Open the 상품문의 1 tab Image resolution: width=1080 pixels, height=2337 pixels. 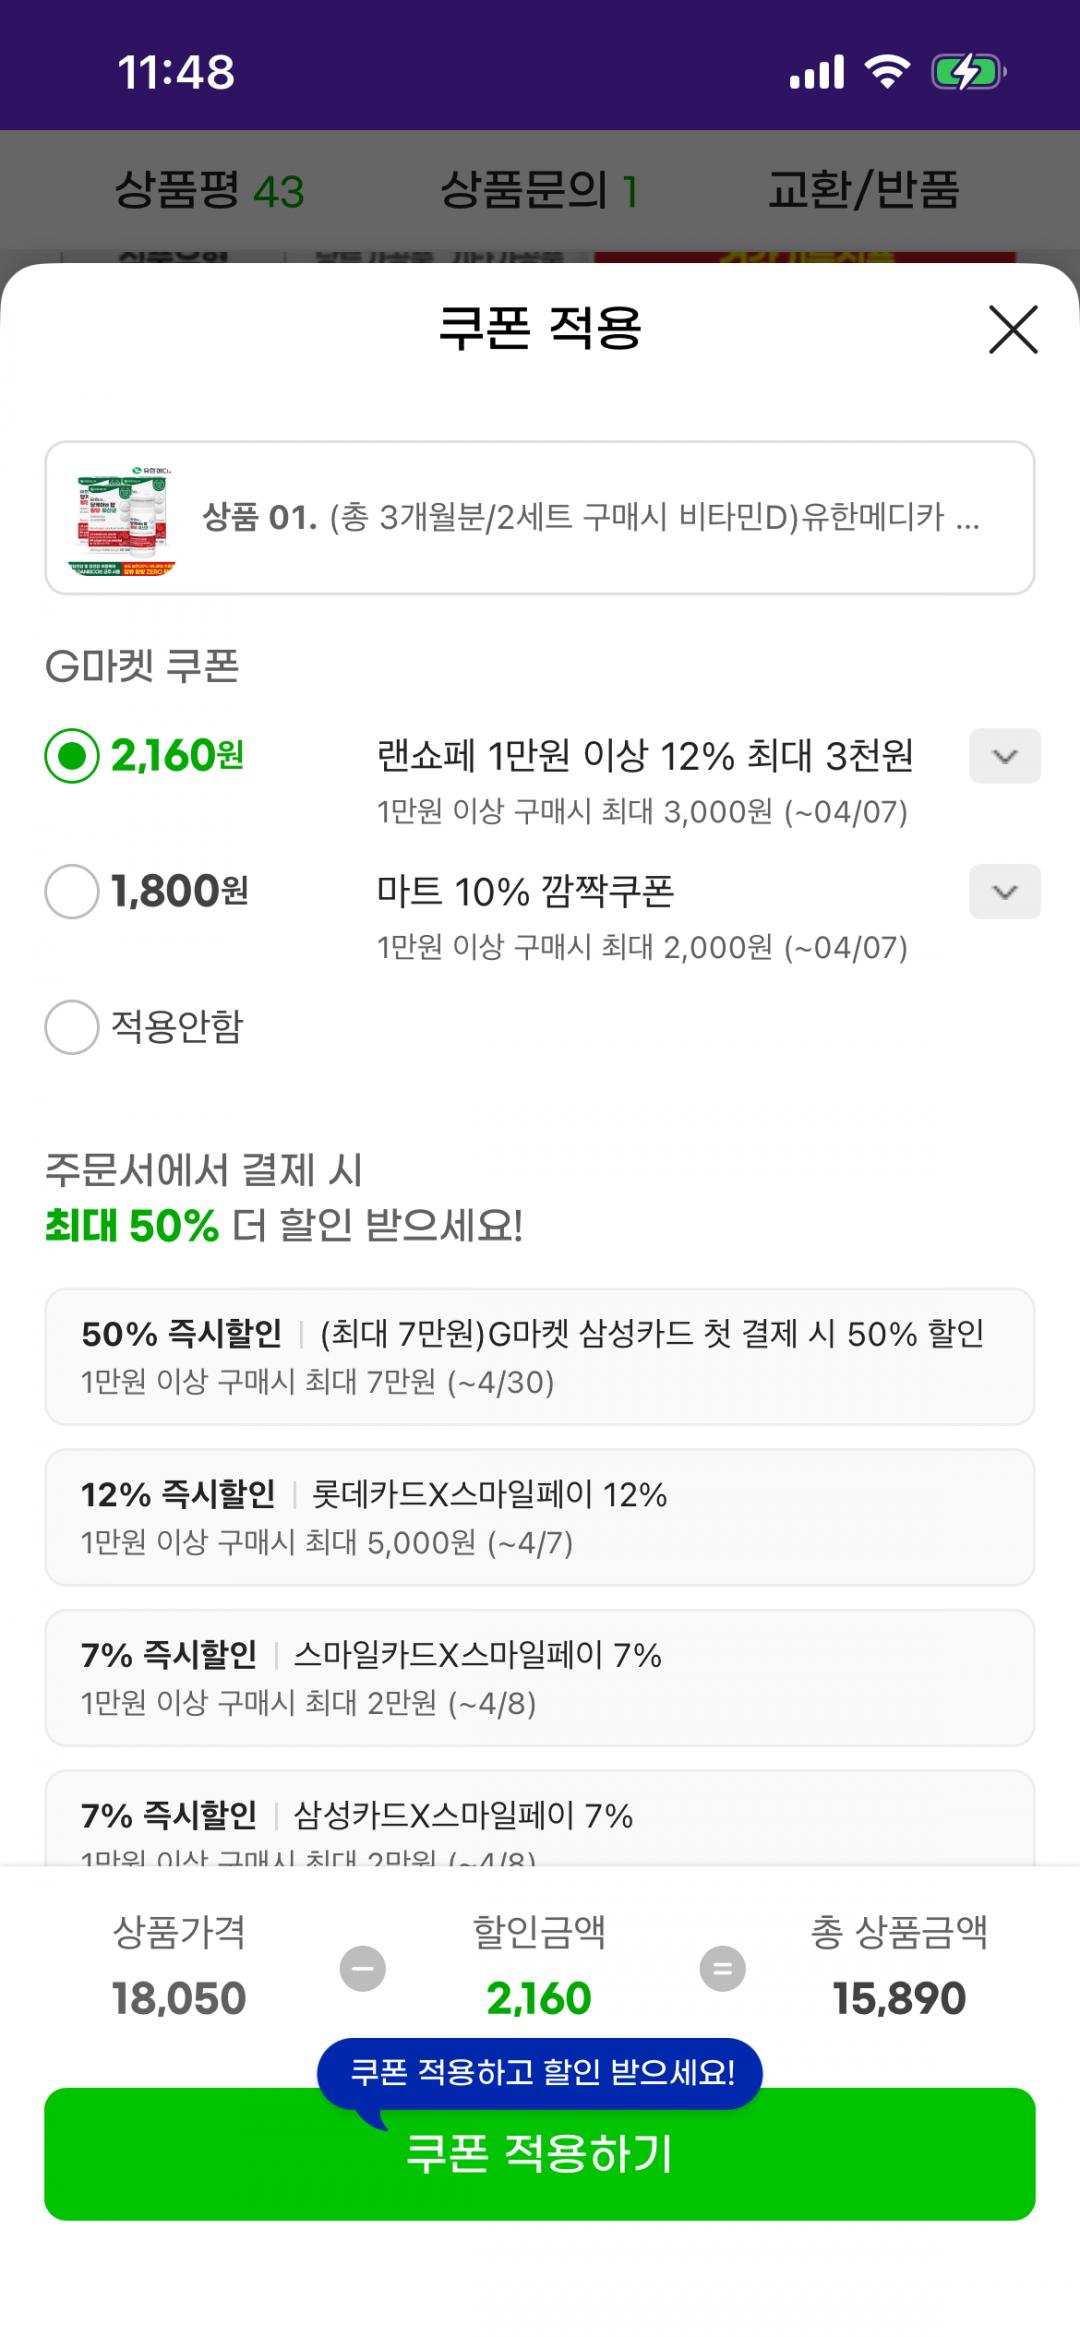(538, 190)
